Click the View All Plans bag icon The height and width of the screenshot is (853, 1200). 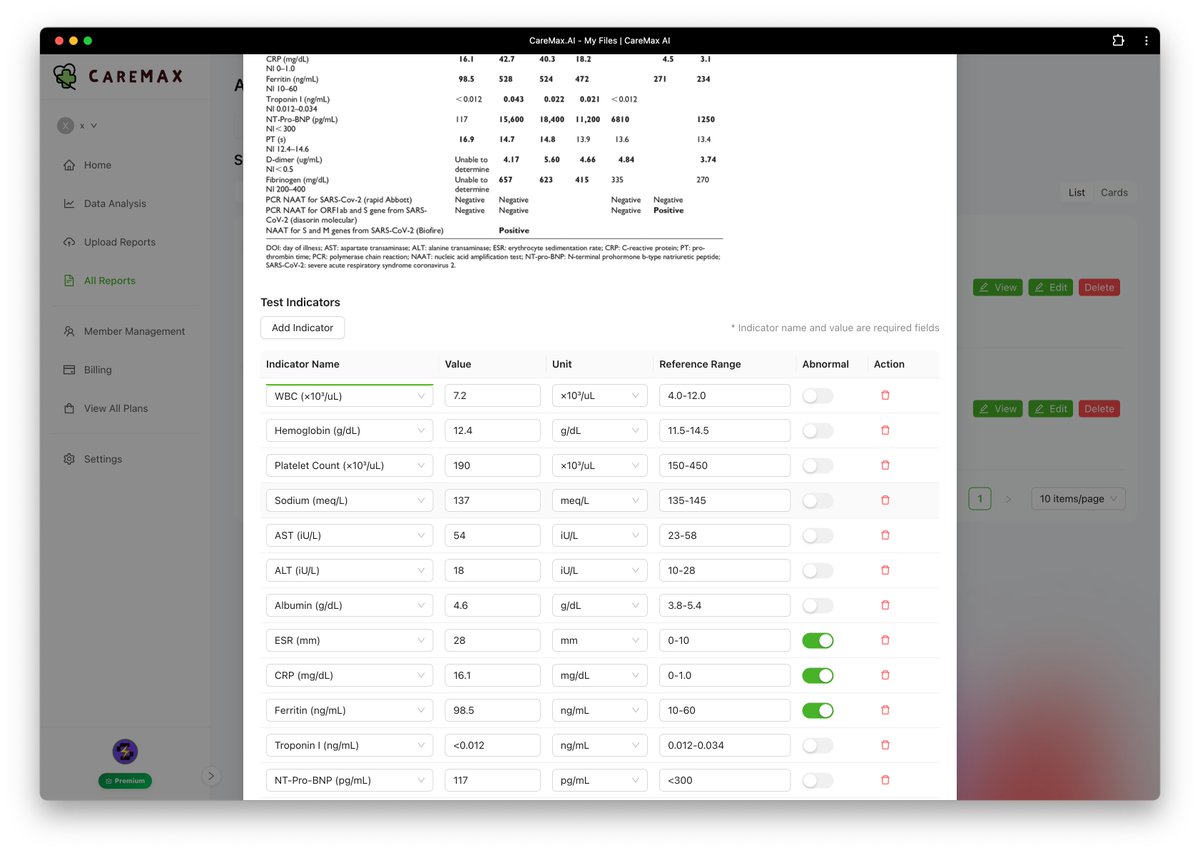[x=69, y=408]
